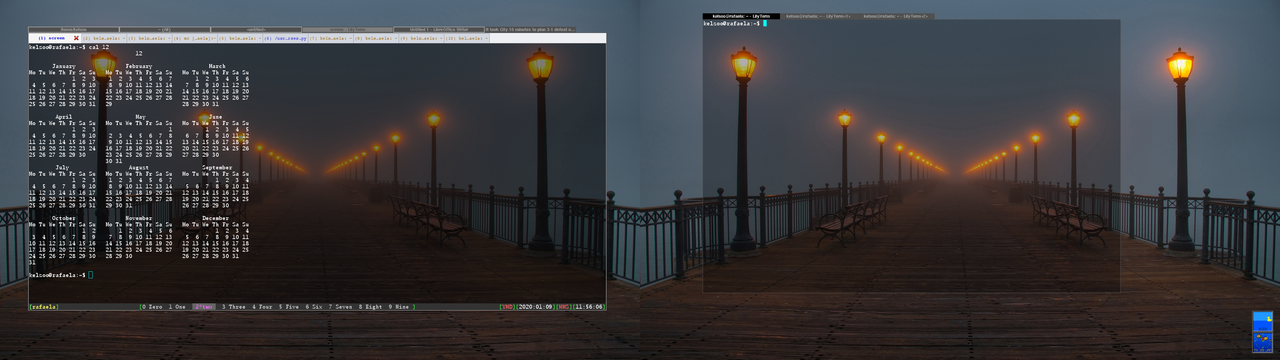The height and width of the screenshot is (360, 1280).
Task: Select the '<untitled>' window title tab
Action: click(256, 29)
